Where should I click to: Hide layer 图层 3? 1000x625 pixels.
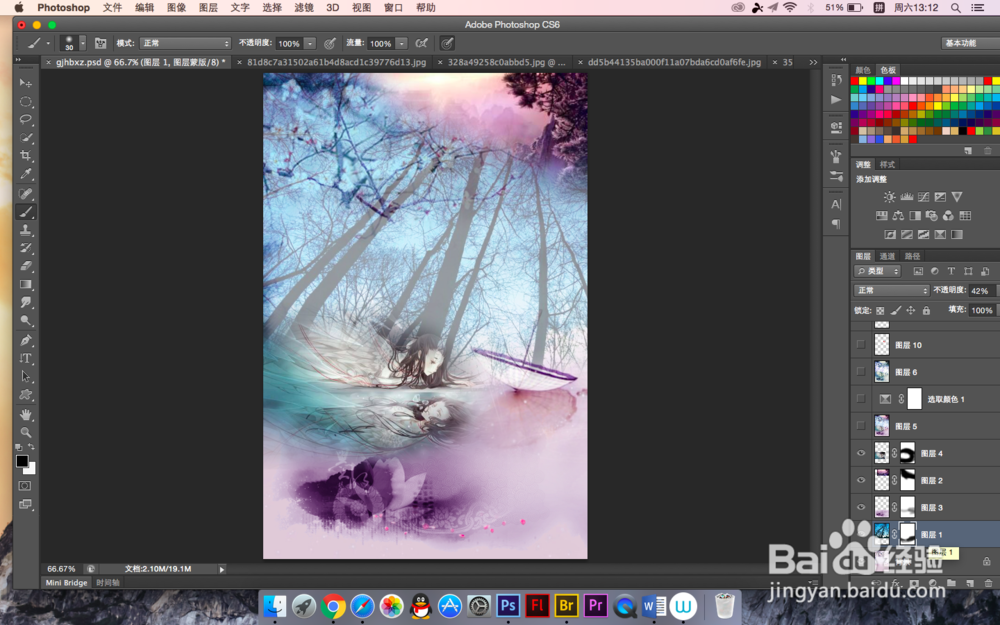point(861,508)
